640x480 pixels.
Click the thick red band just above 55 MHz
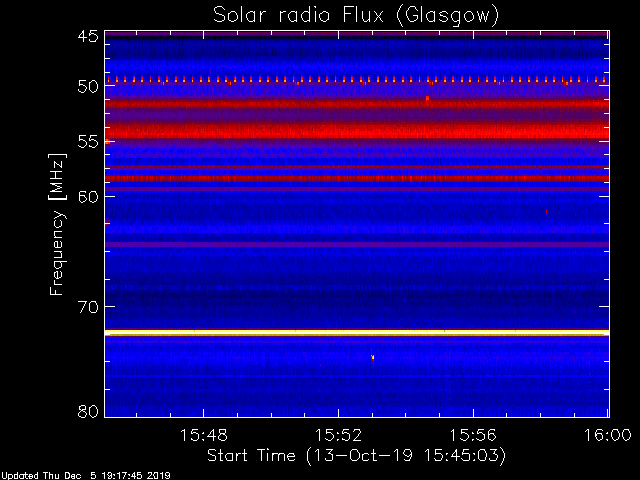pyautogui.click(x=357, y=131)
